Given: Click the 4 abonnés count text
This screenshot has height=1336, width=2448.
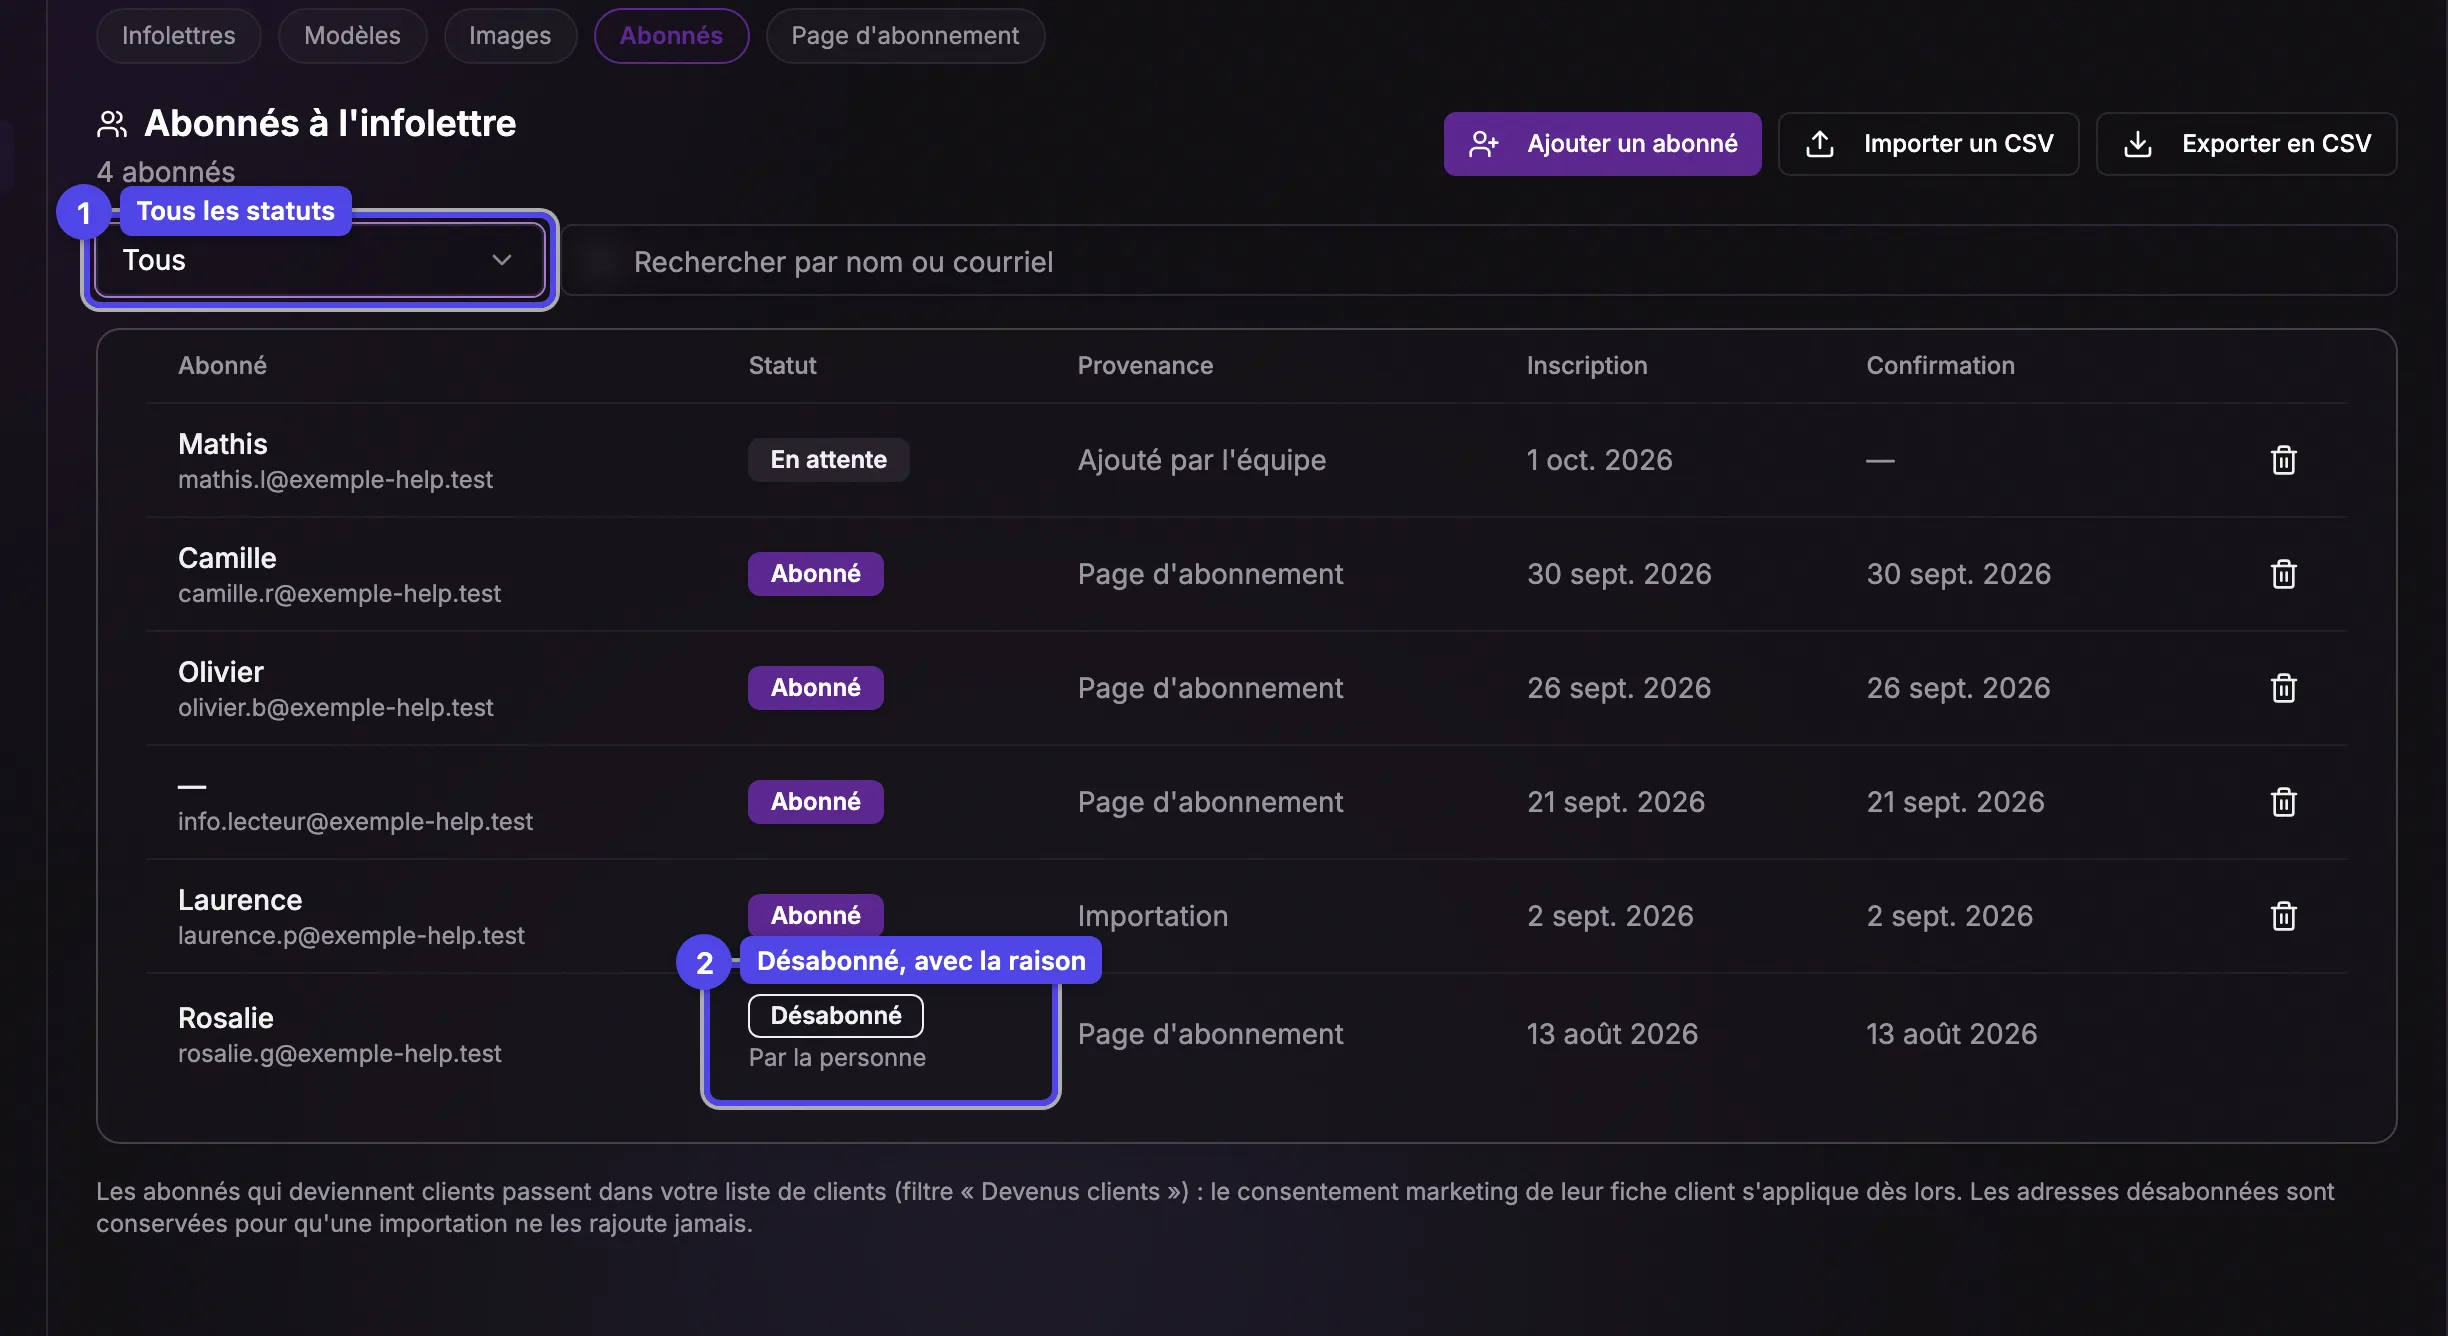Looking at the screenshot, I should 166,172.
